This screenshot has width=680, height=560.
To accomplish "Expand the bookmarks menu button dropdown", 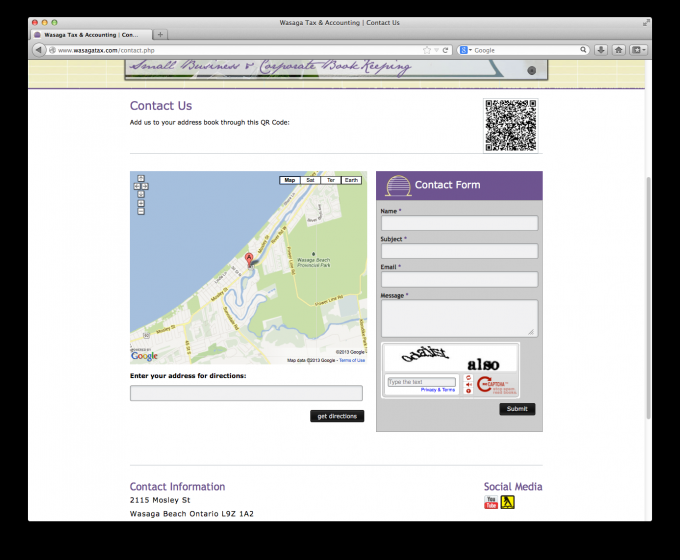I will click(x=638, y=49).
